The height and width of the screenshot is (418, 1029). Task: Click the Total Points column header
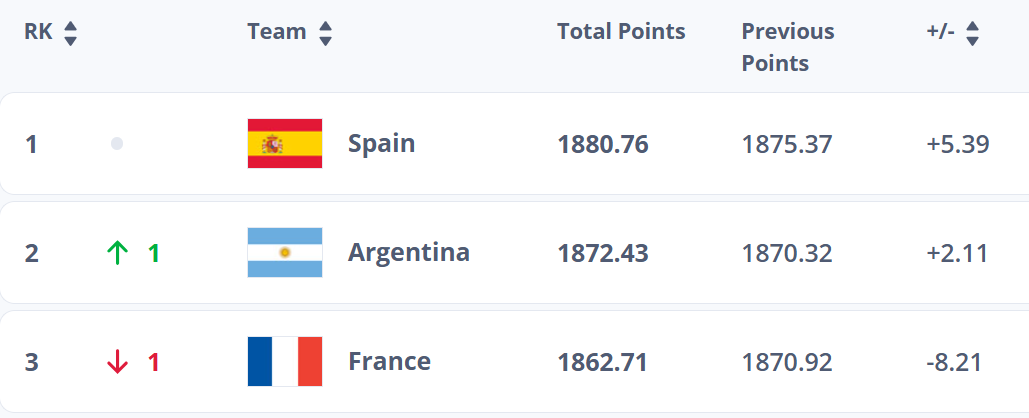tap(621, 32)
